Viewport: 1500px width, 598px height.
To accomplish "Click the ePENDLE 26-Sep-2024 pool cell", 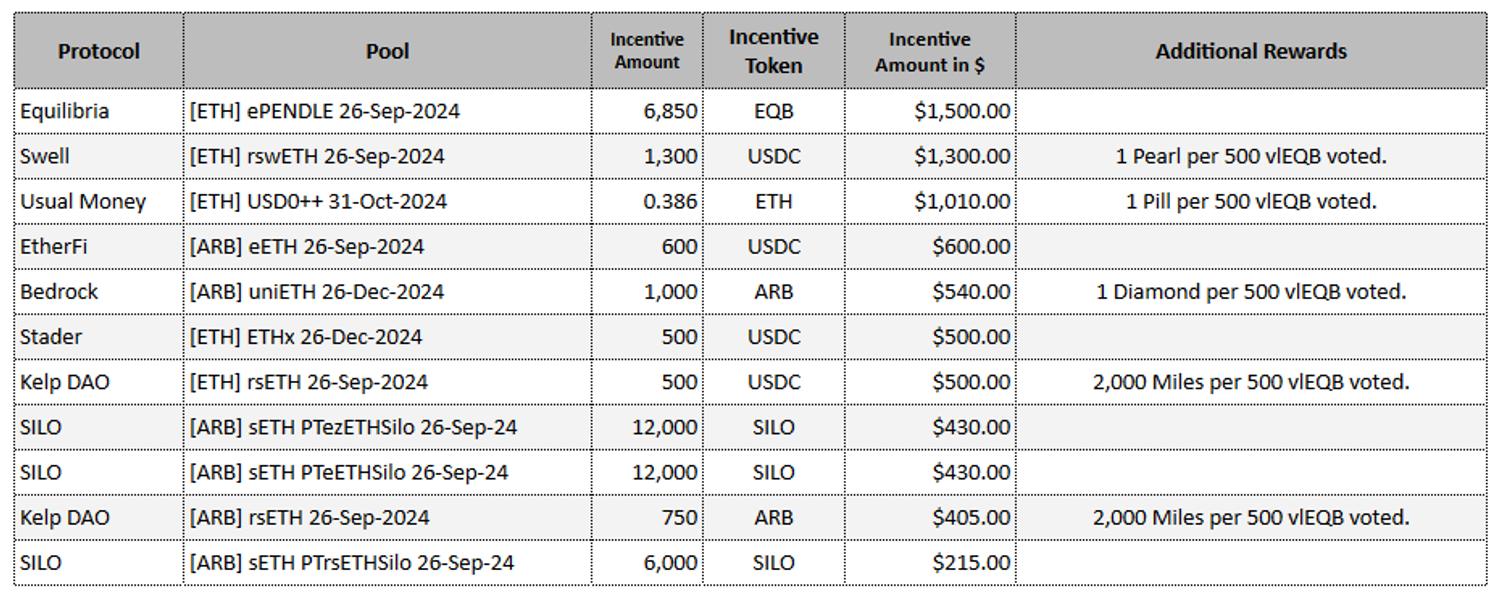I will click(x=325, y=111).
